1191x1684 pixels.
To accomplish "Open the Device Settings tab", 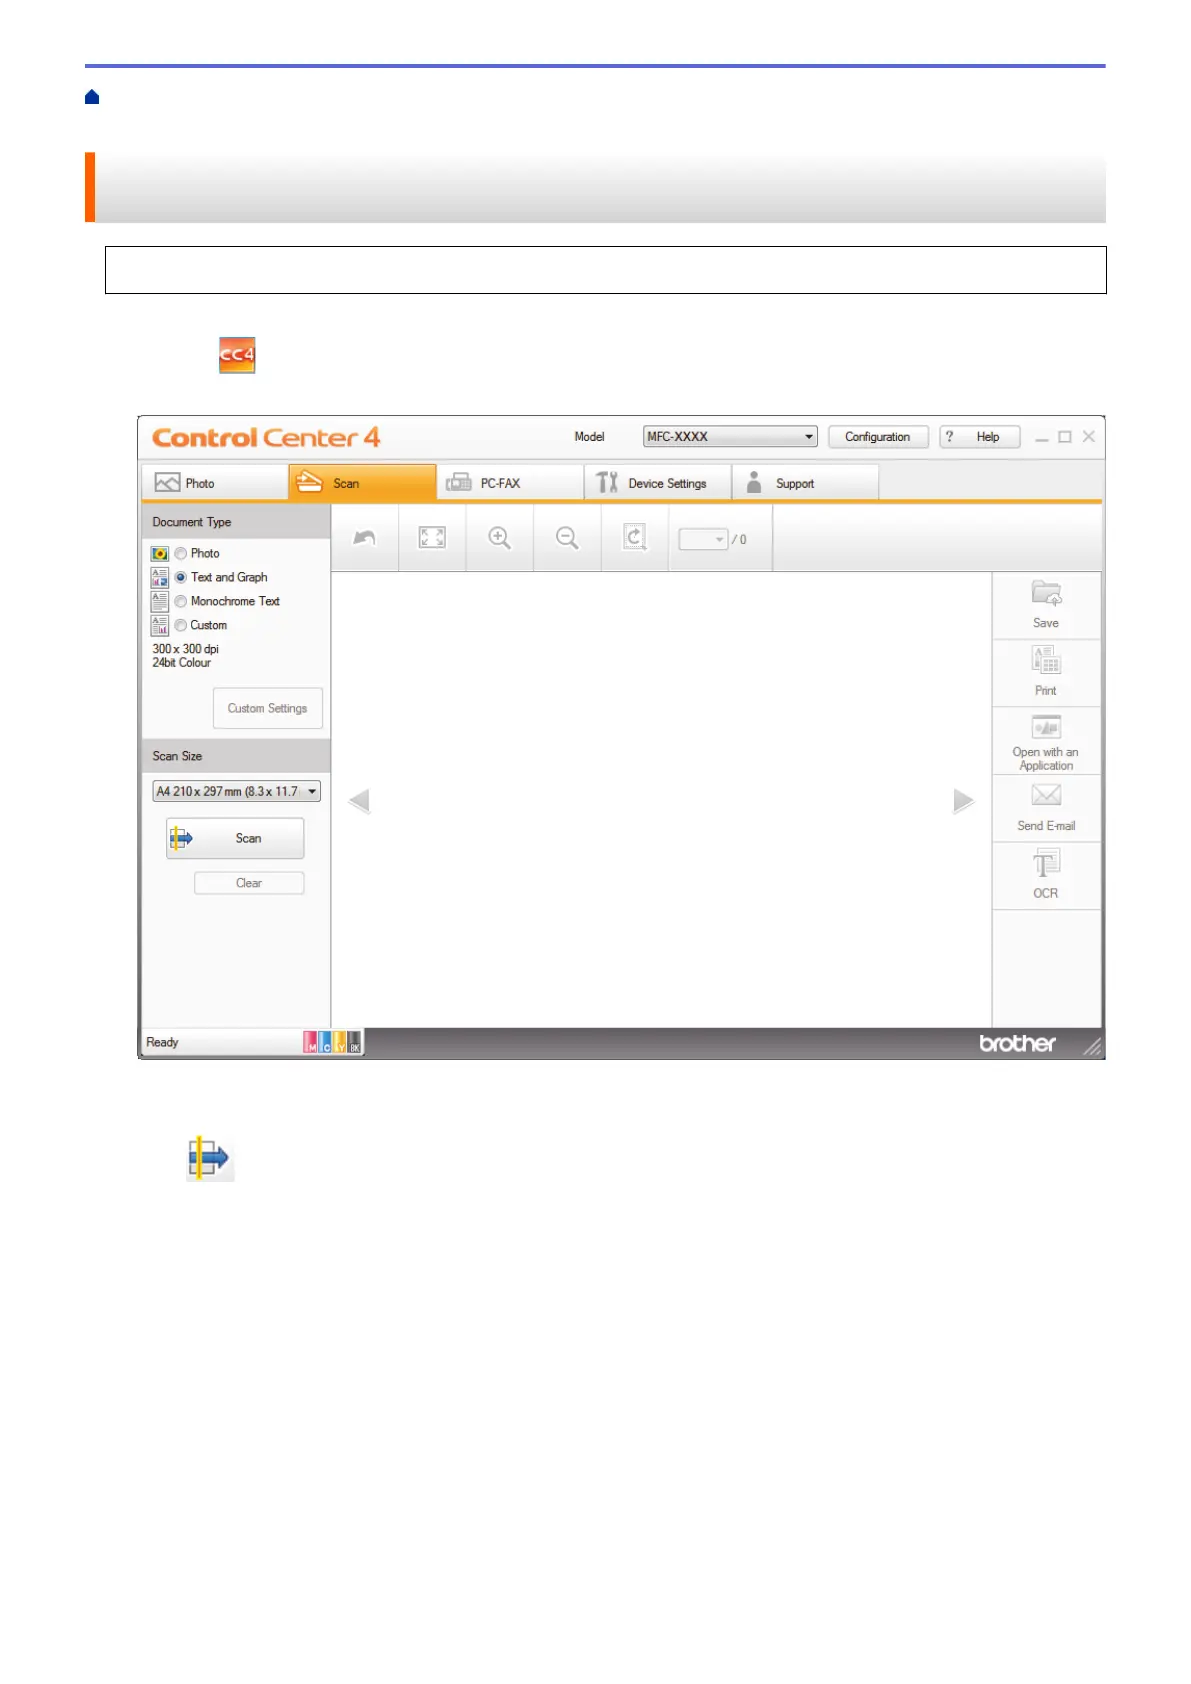I will [x=658, y=483].
